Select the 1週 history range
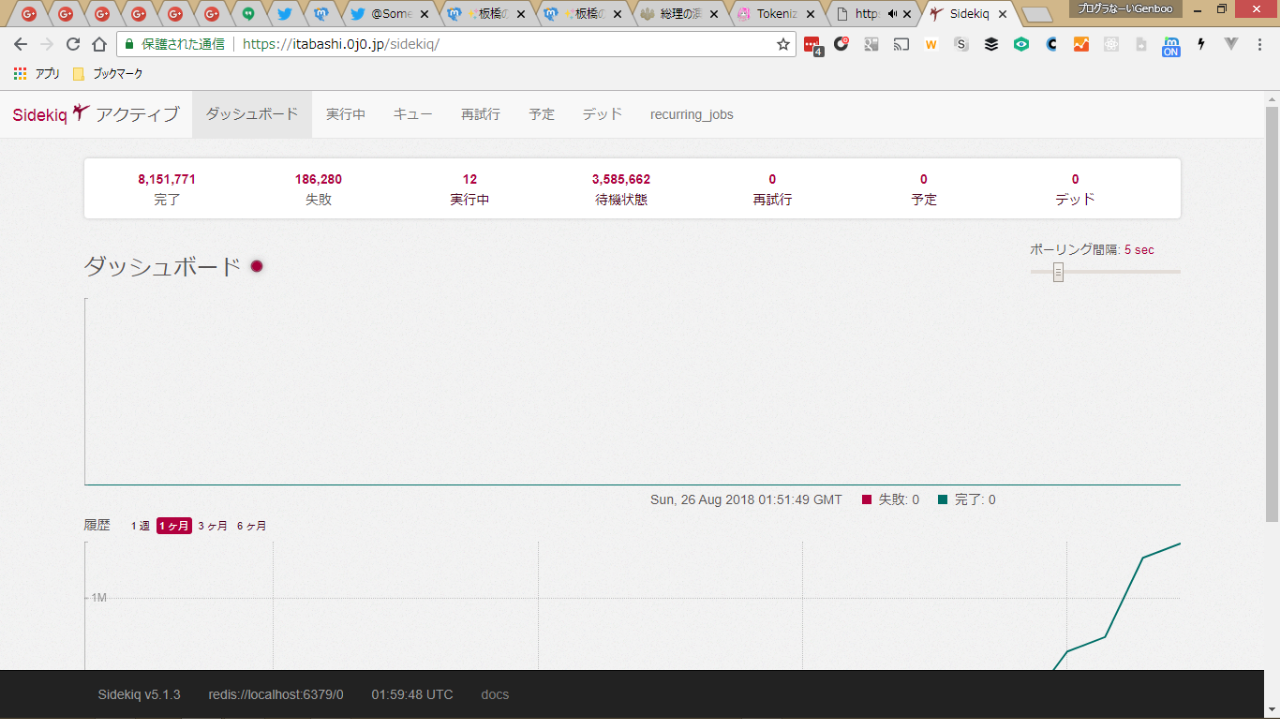The height and width of the screenshot is (719, 1280). tap(140, 526)
